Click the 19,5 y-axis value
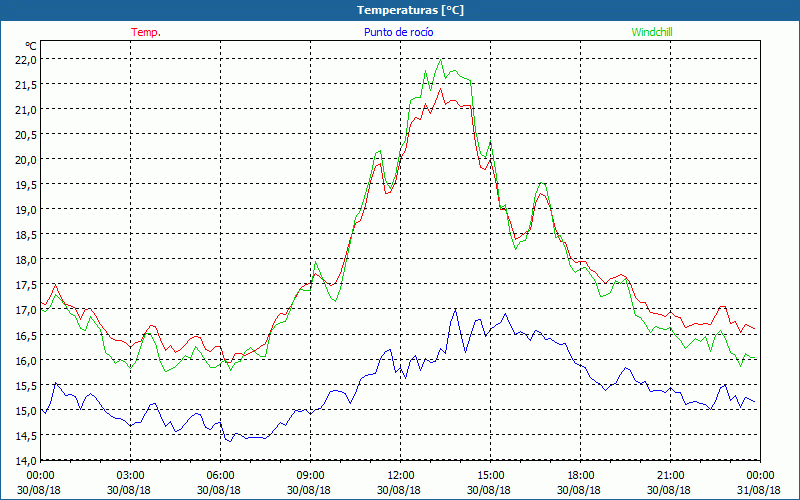The image size is (800, 500). click(x=26, y=185)
